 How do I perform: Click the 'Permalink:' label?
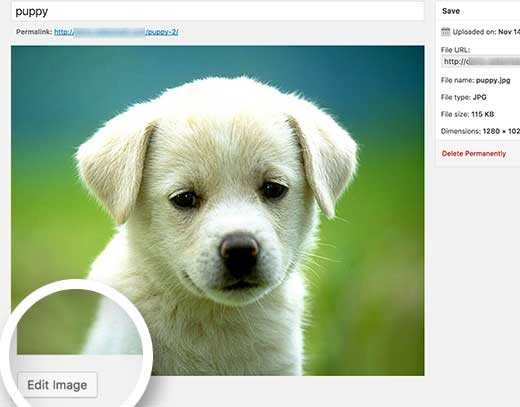(34, 32)
